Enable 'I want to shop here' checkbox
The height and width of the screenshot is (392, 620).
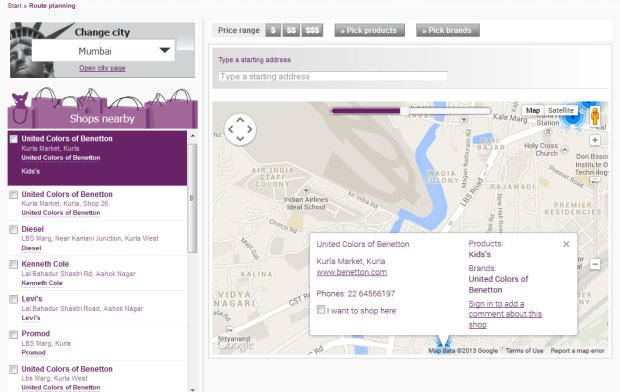point(321,310)
